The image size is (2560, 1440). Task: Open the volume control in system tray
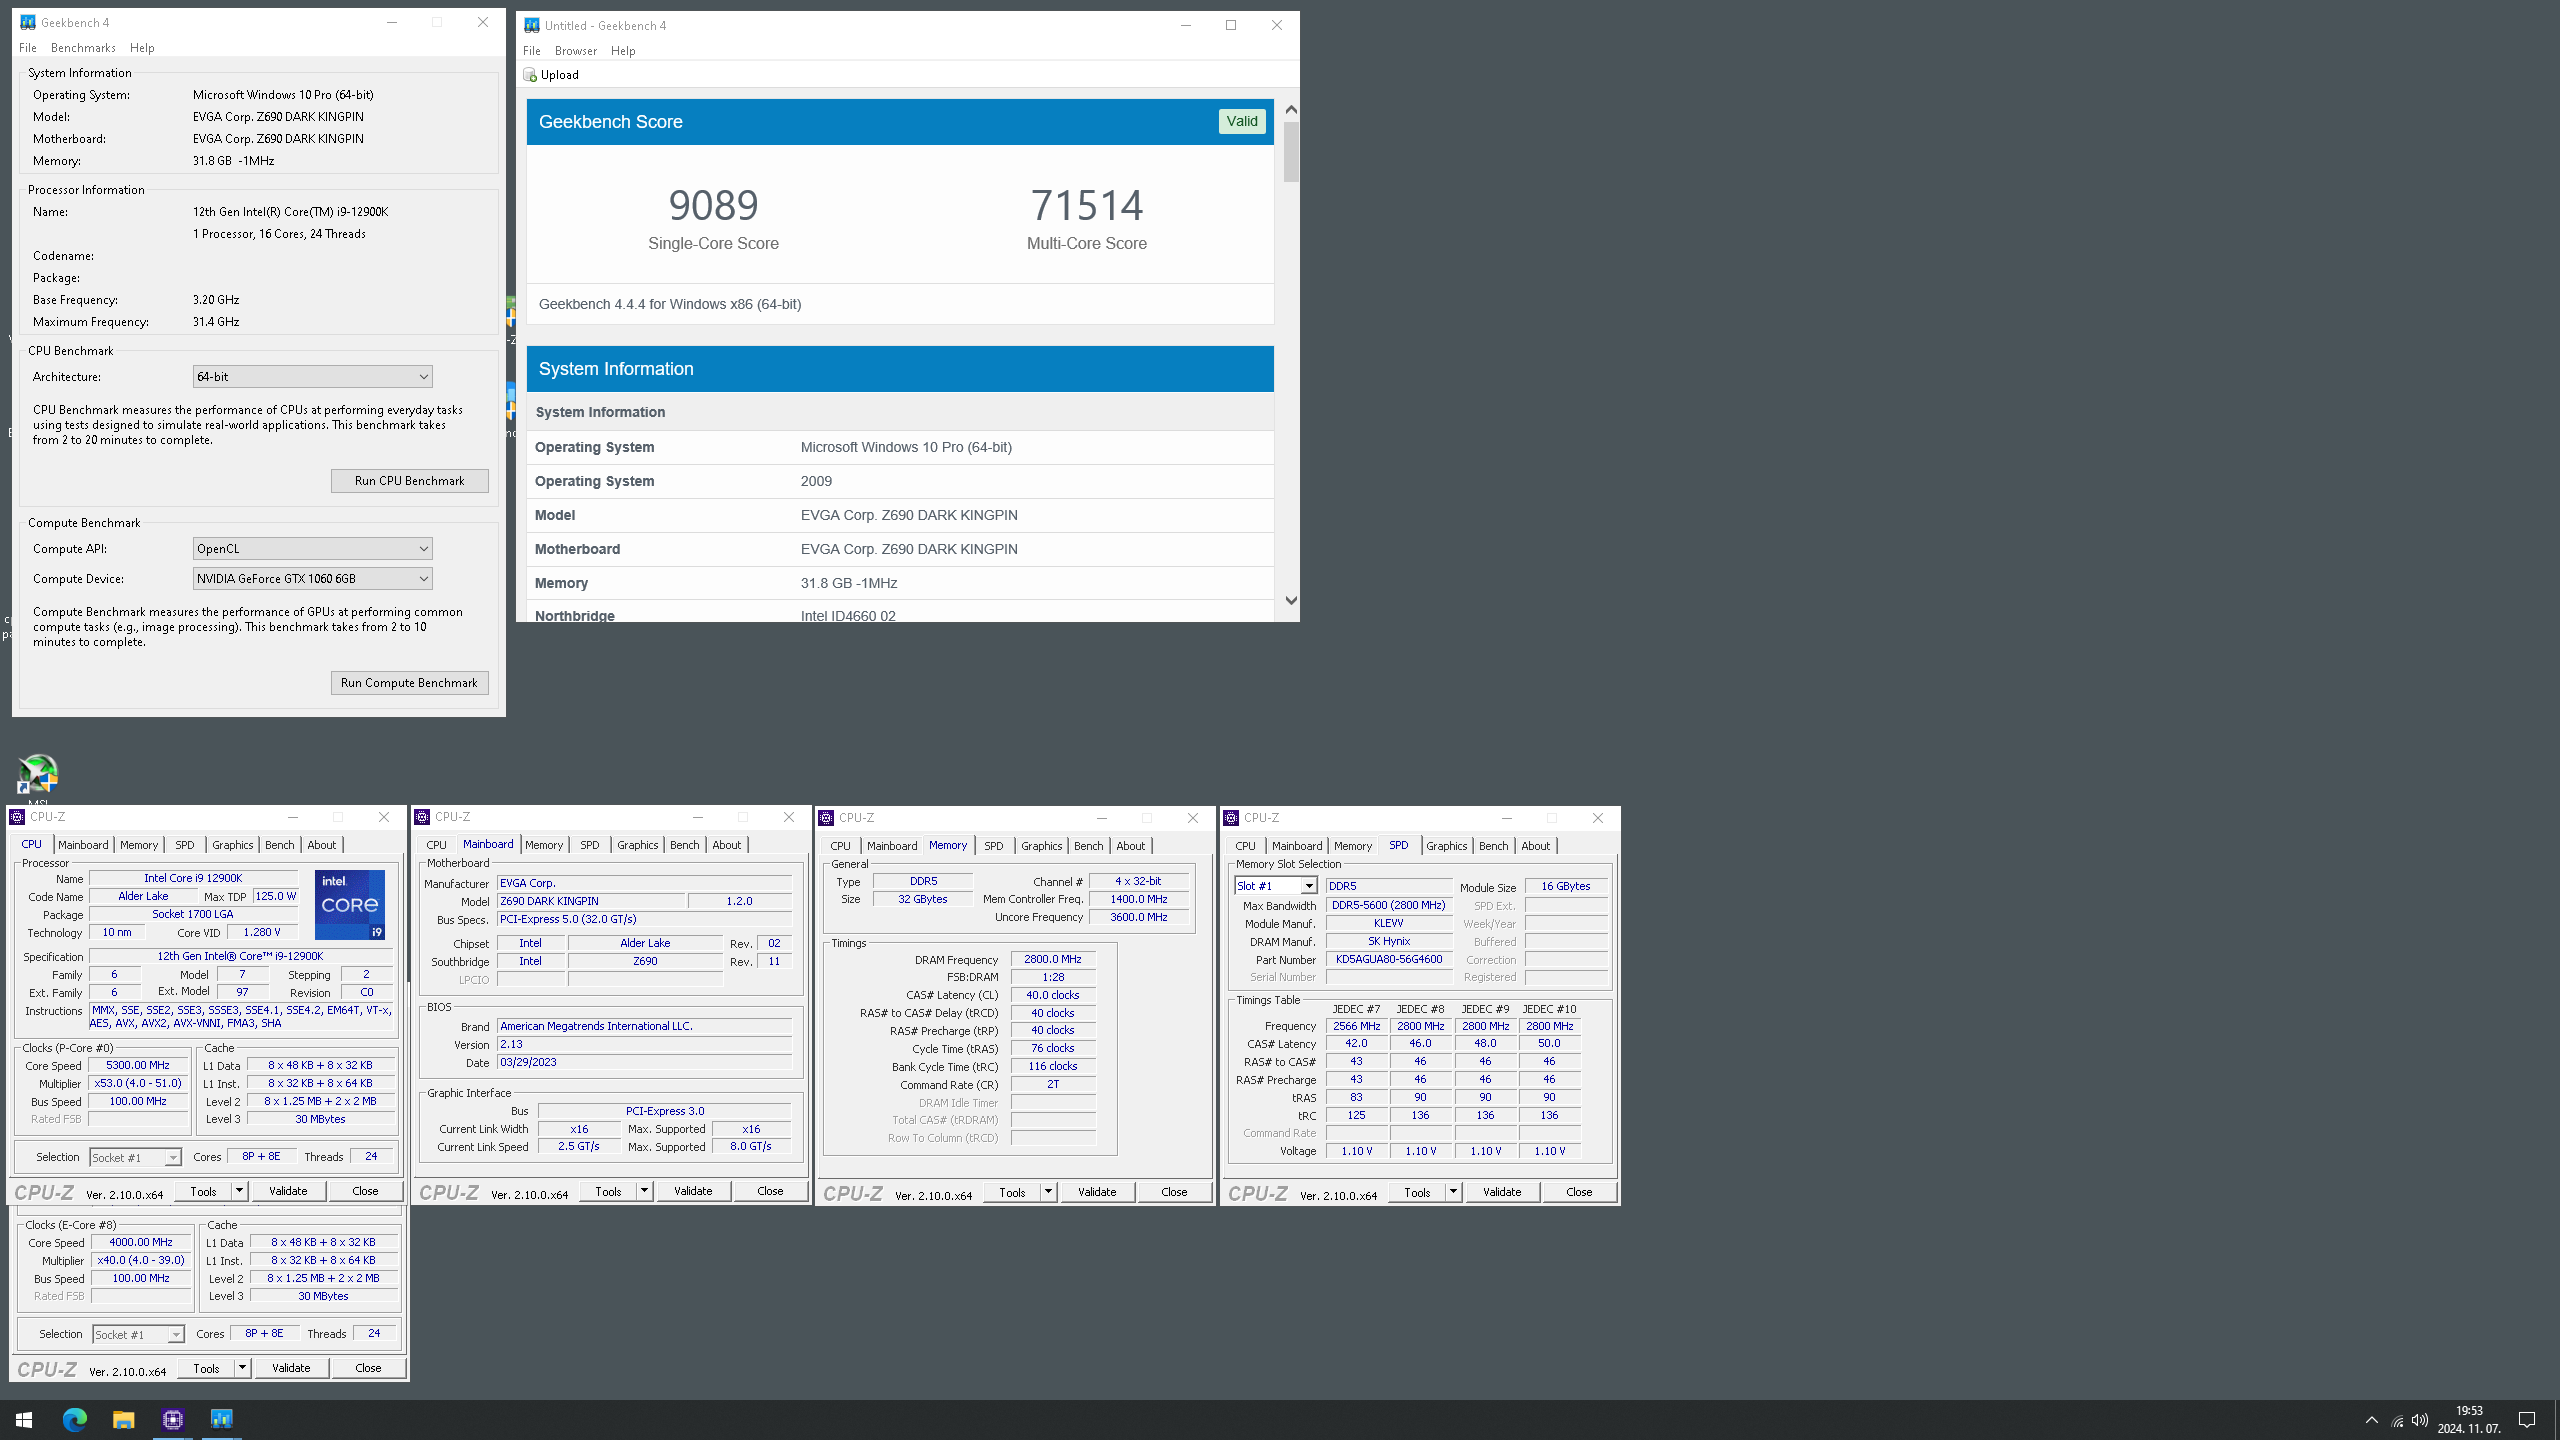point(2420,1420)
